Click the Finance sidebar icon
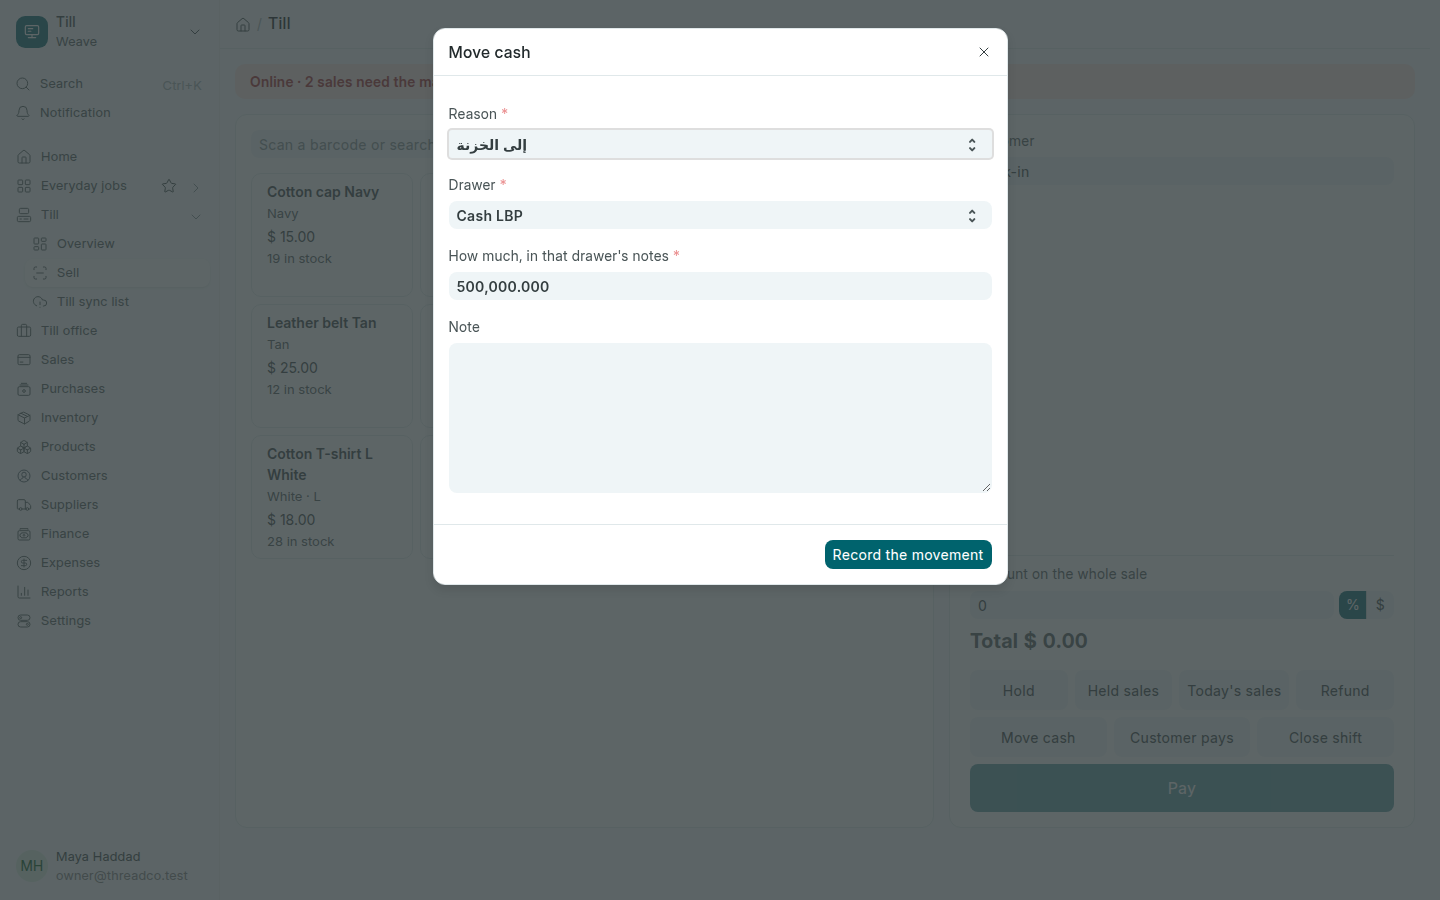This screenshot has height=900, width=1440. tap(24, 534)
